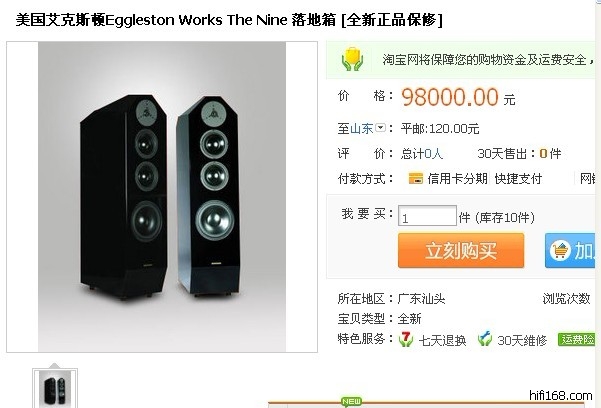Click the 30天维修 repair service link

(522, 340)
